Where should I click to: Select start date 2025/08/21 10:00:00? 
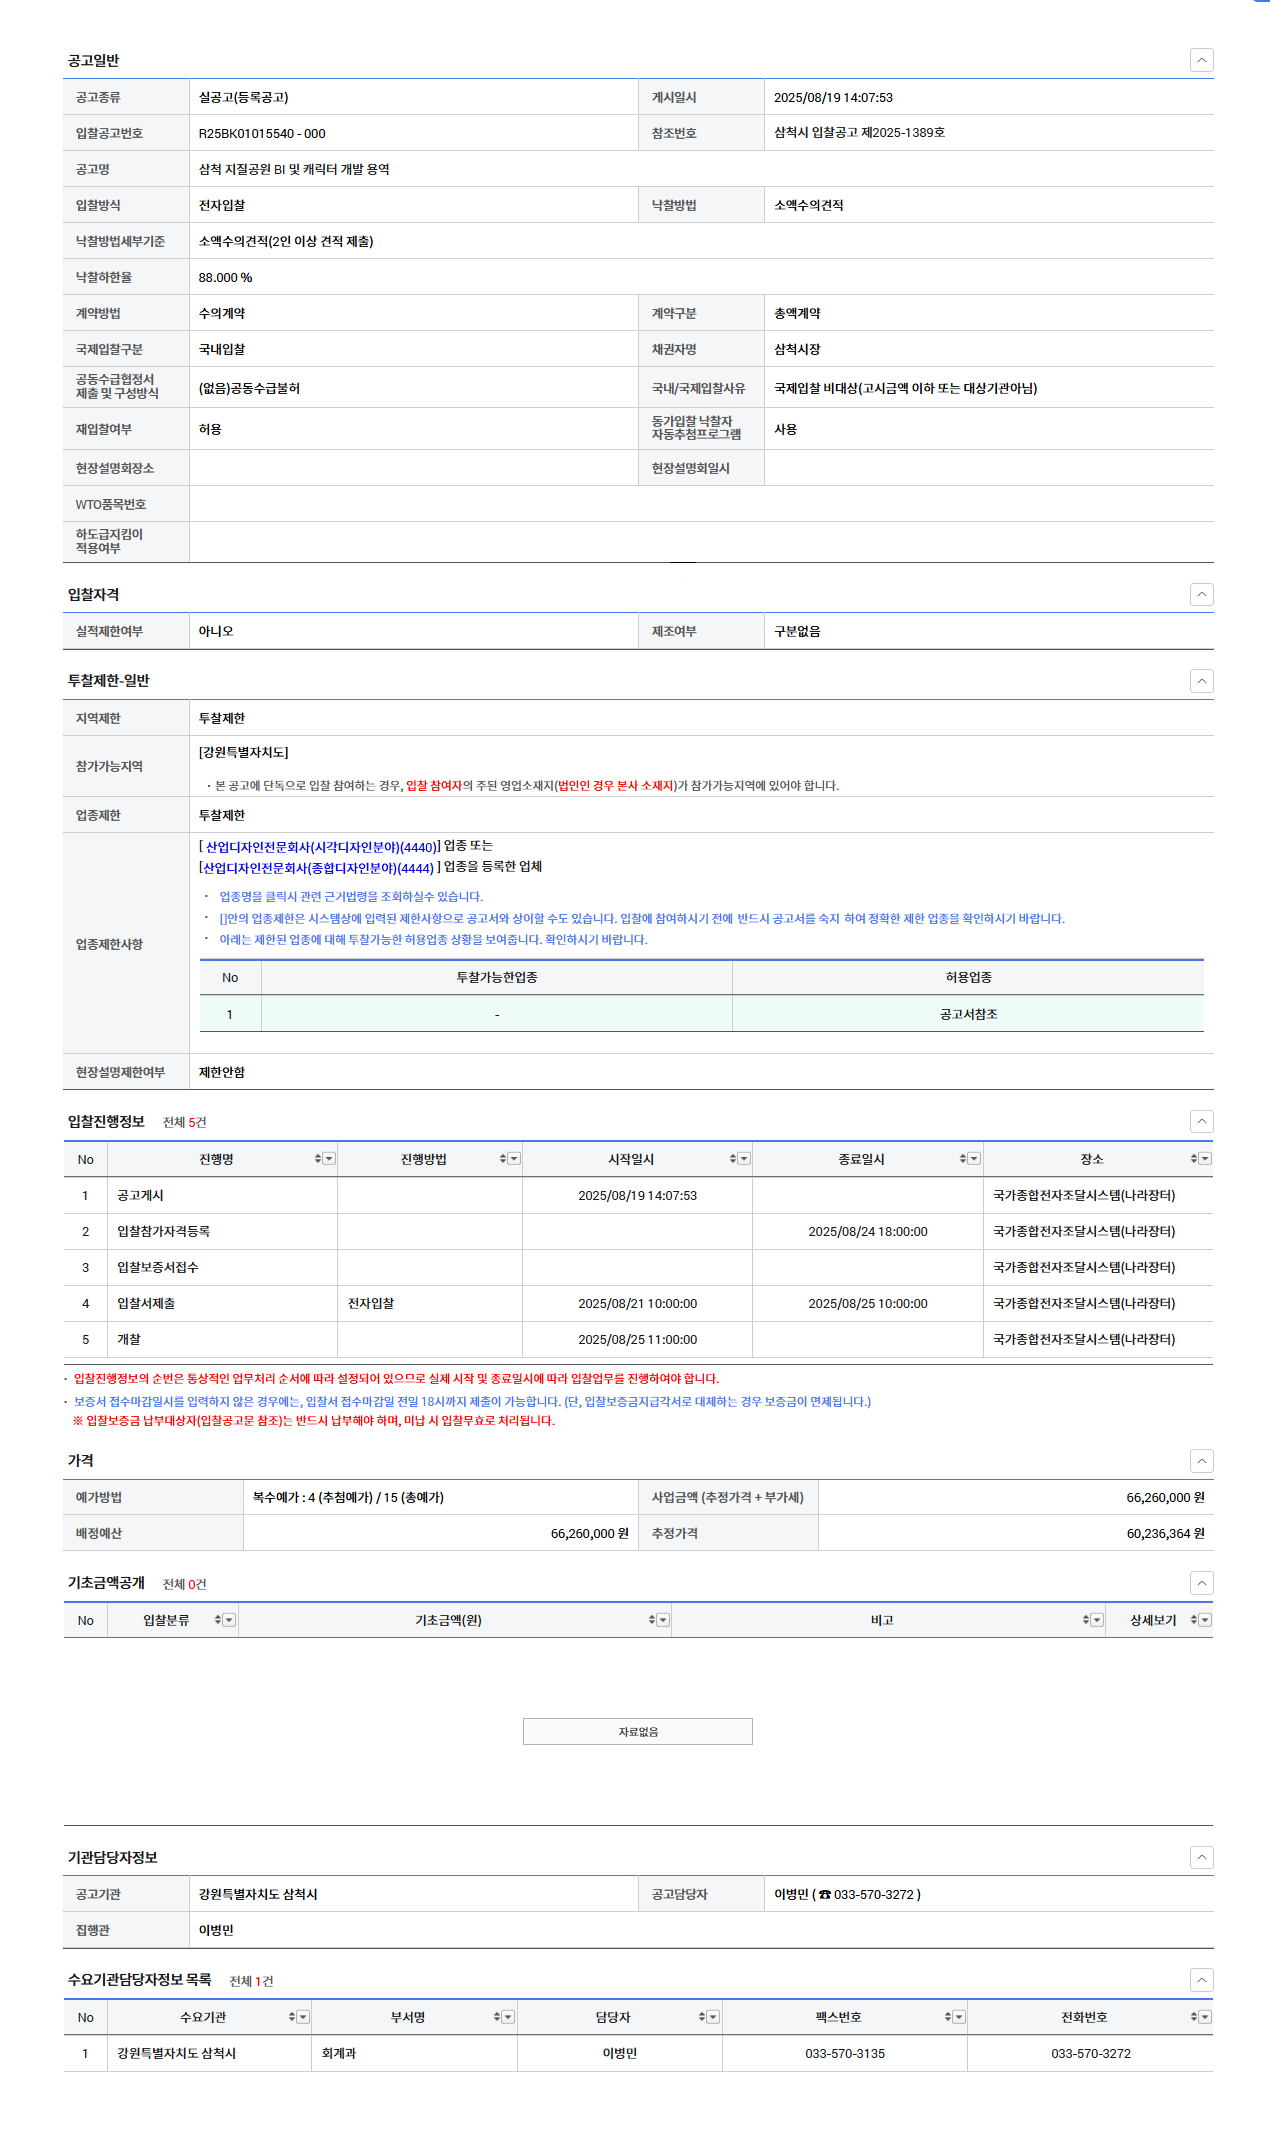click(638, 1304)
